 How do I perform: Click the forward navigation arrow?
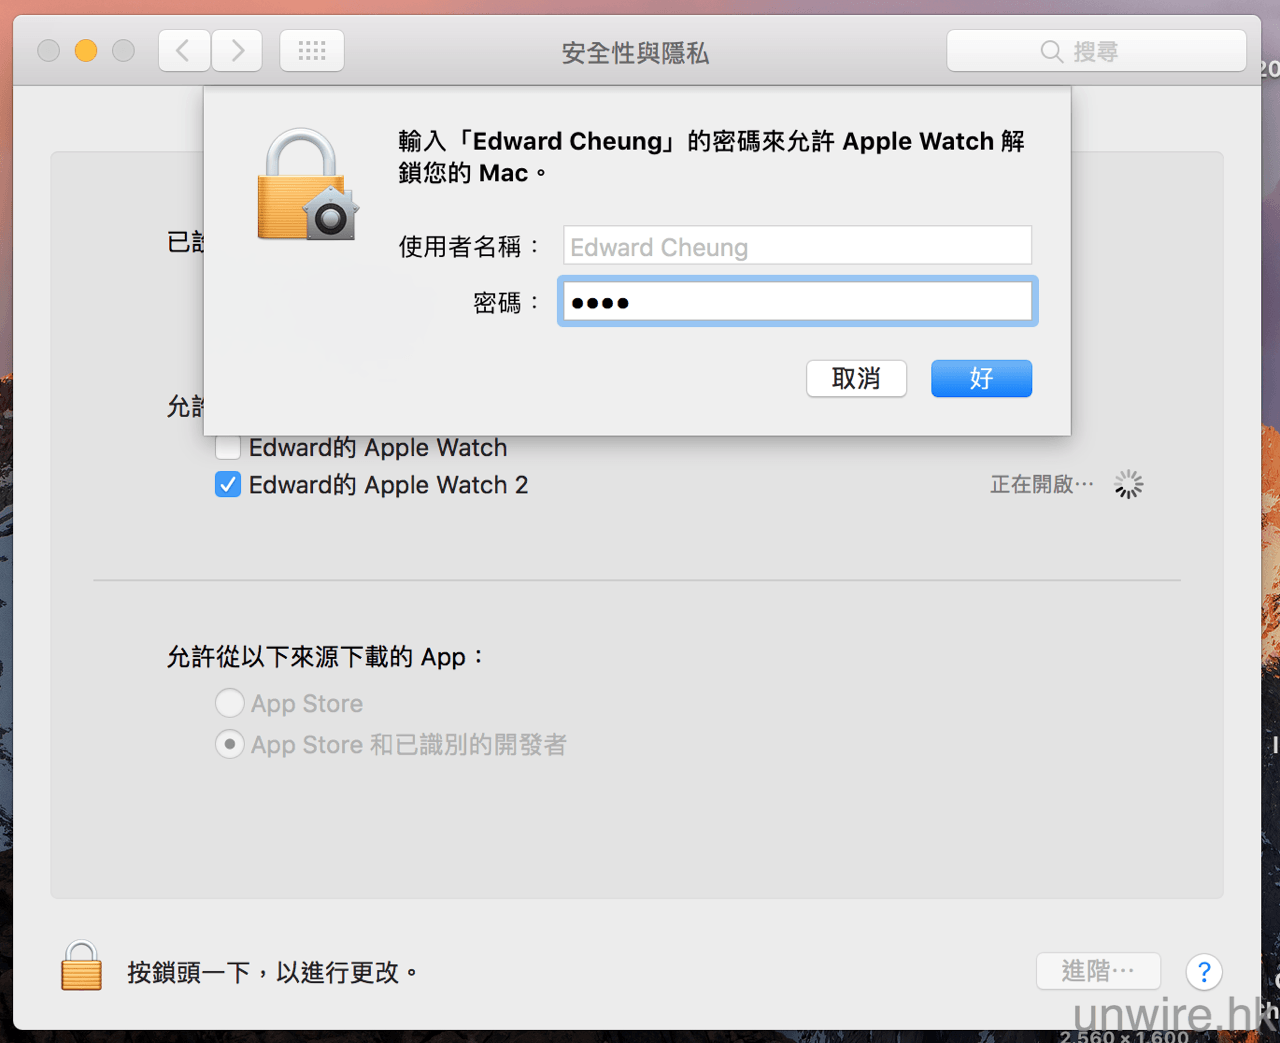pos(237,51)
